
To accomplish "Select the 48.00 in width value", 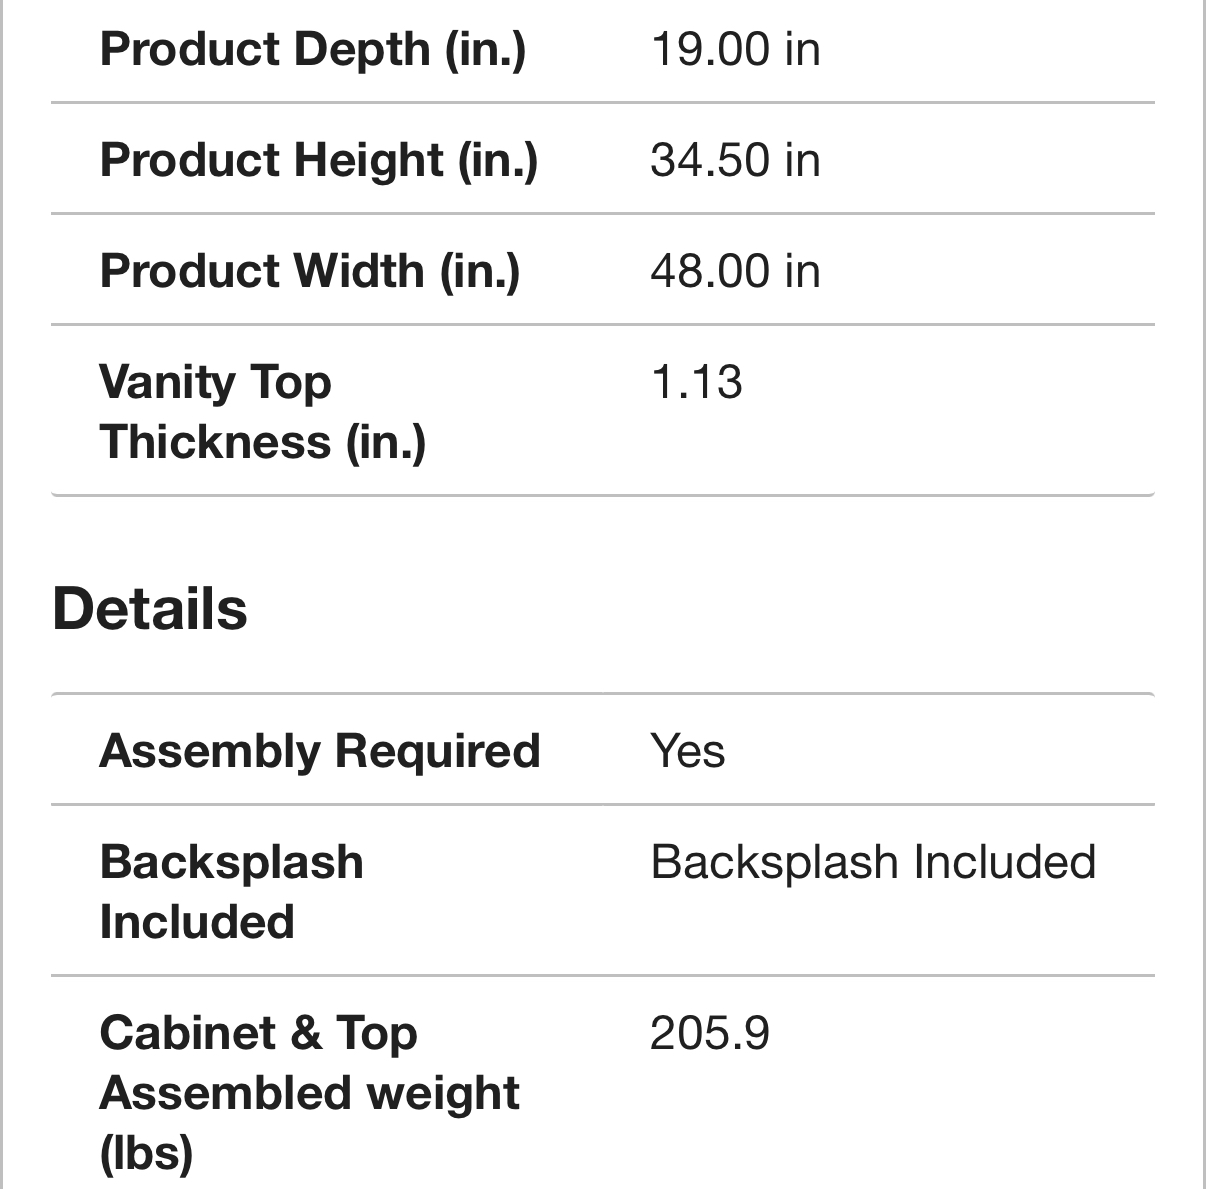I will (735, 272).
